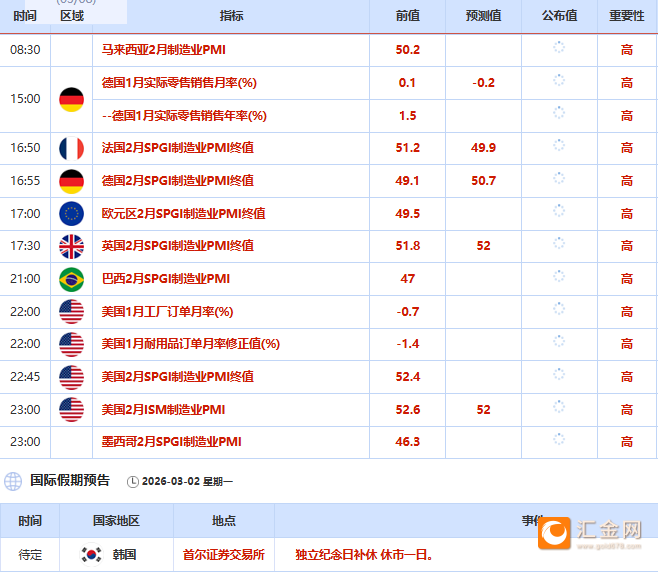This screenshot has width=658, height=572.
Task: Click the US flag beside 美国2月ISM制造业PMI
Action: tap(71, 410)
